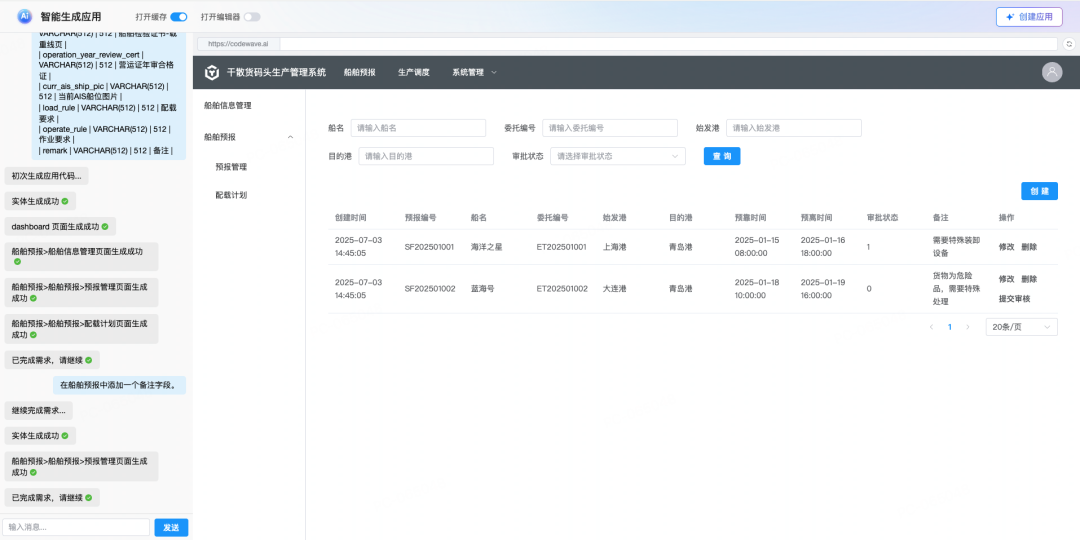Select 配载计划 in sidebar
This screenshot has width=1080, height=540.
click(231, 196)
